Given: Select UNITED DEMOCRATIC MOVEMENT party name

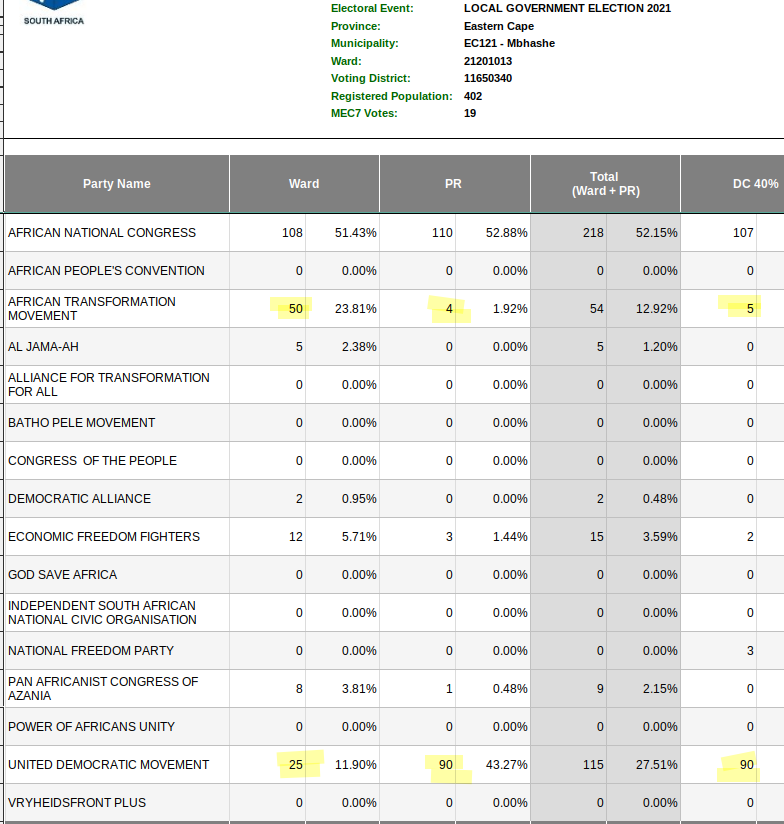Looking at the screenshot, I should [109, 765].
